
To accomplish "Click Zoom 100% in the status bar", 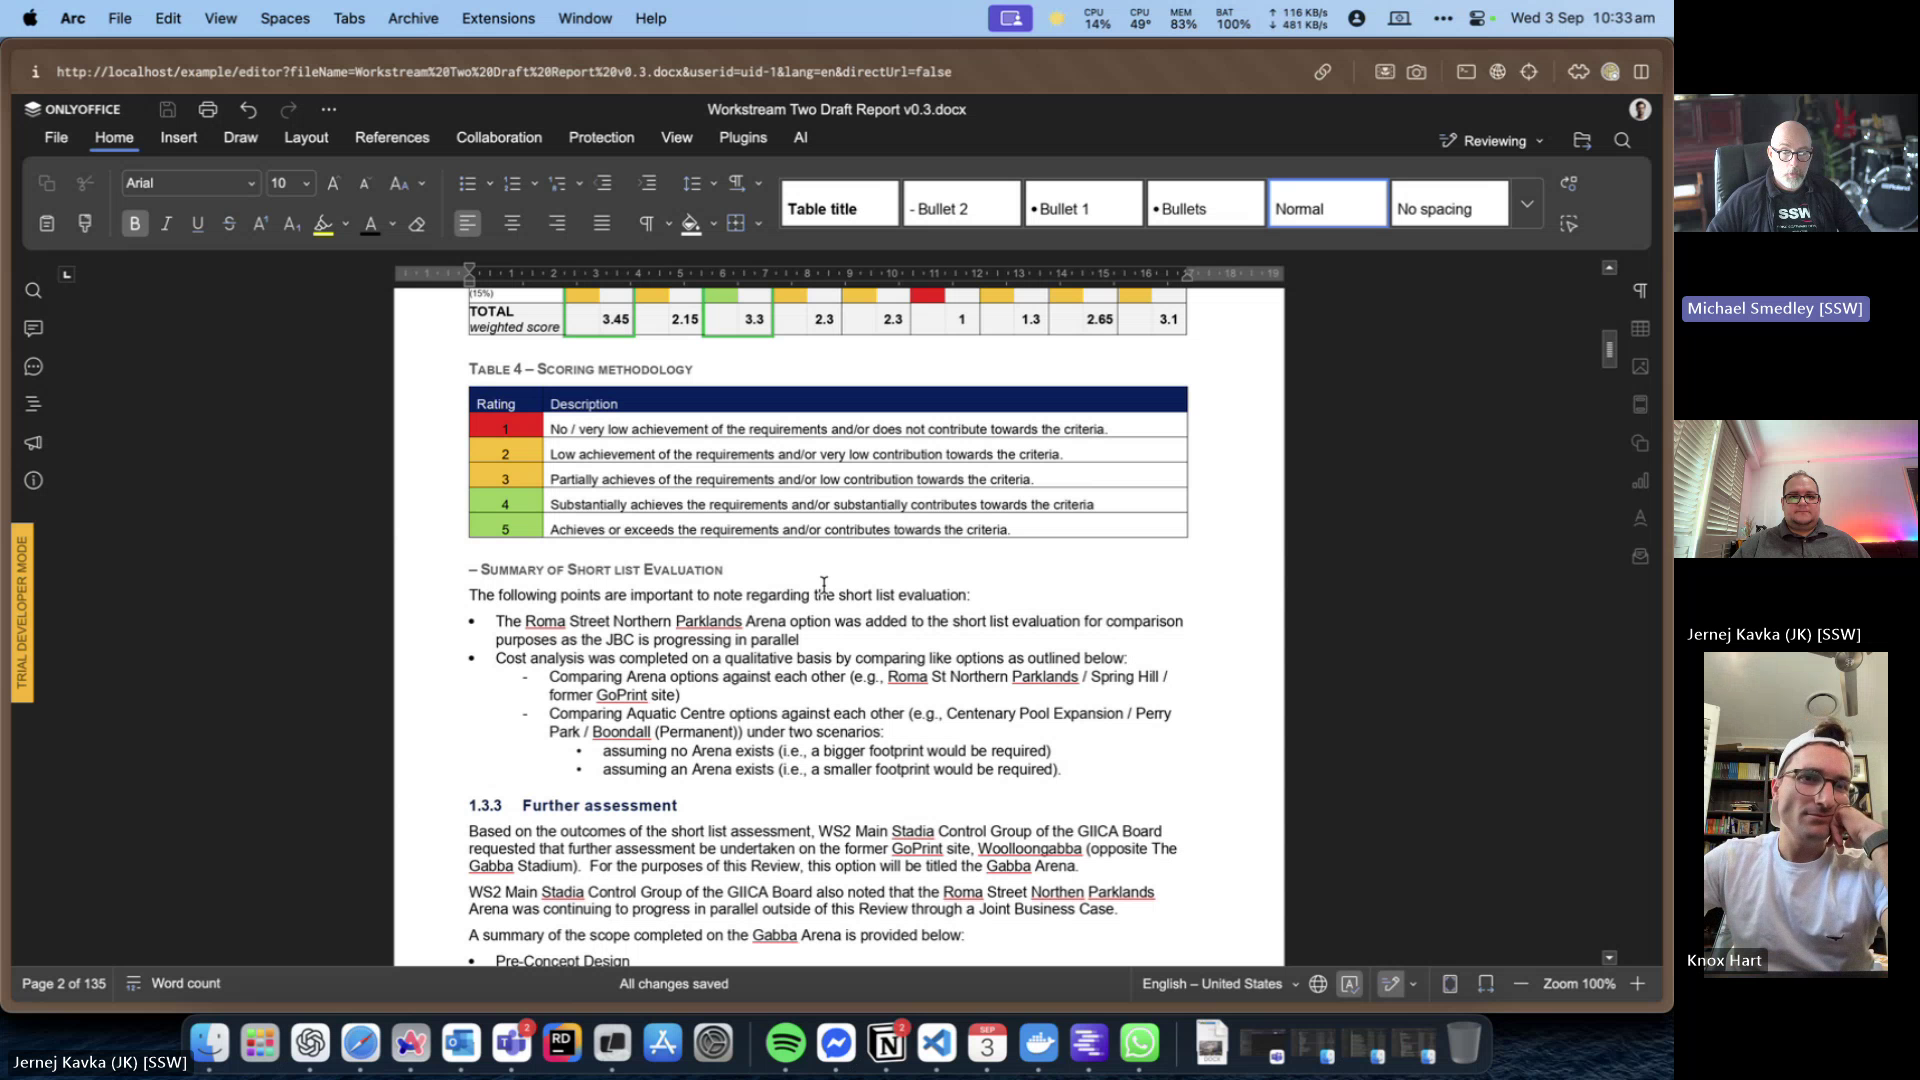I will (x=1579, y=983).
